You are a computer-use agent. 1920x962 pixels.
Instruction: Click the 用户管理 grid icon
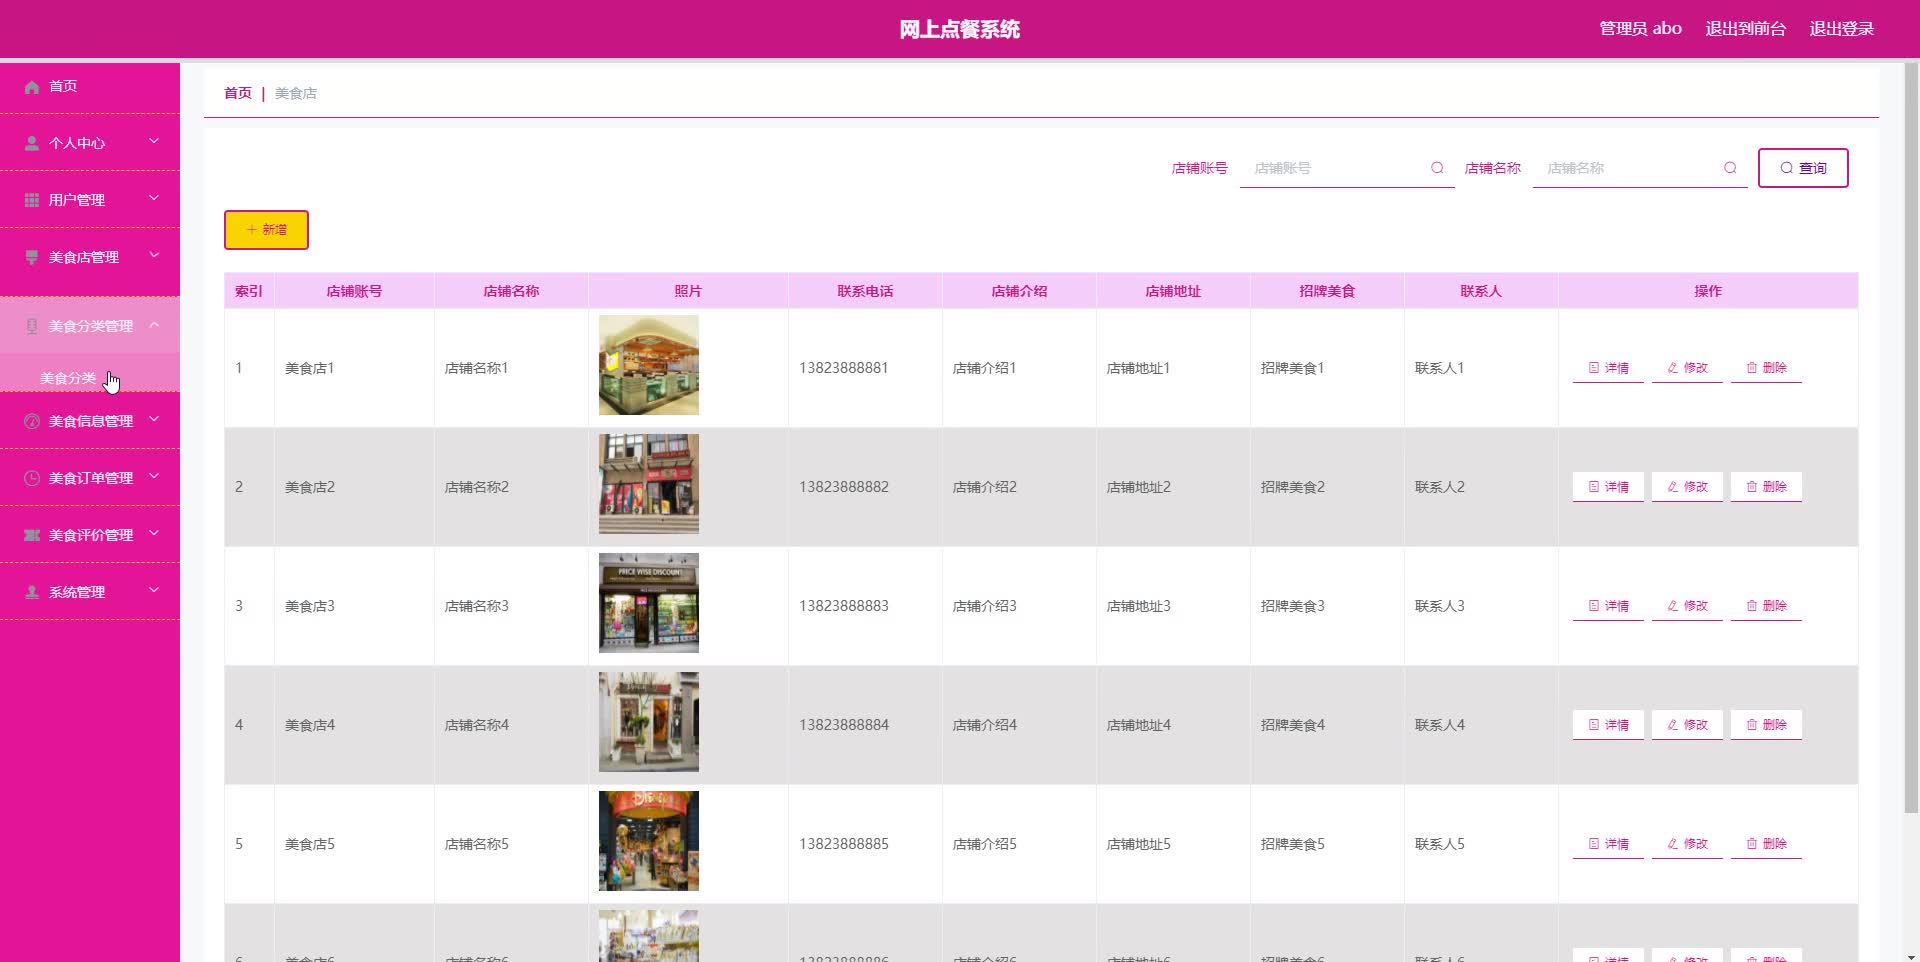tap(32, 200)
